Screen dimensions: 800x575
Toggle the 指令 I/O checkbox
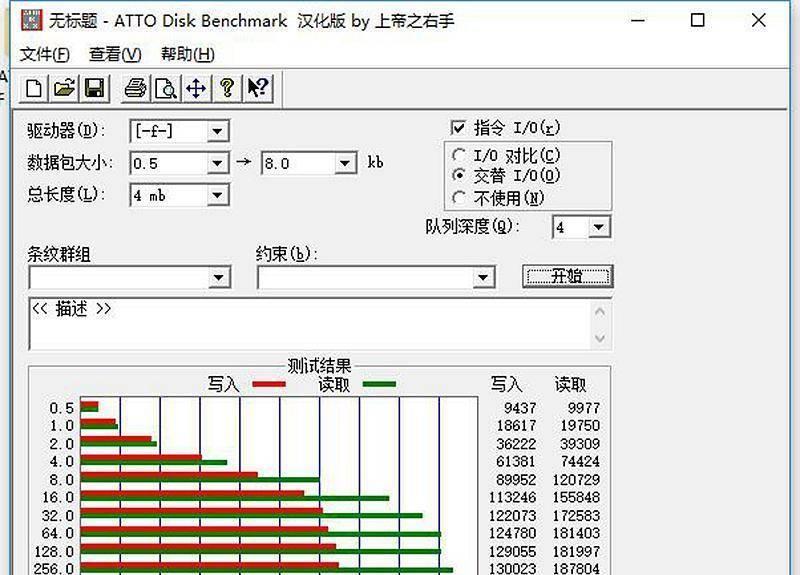tap(458, 128)
